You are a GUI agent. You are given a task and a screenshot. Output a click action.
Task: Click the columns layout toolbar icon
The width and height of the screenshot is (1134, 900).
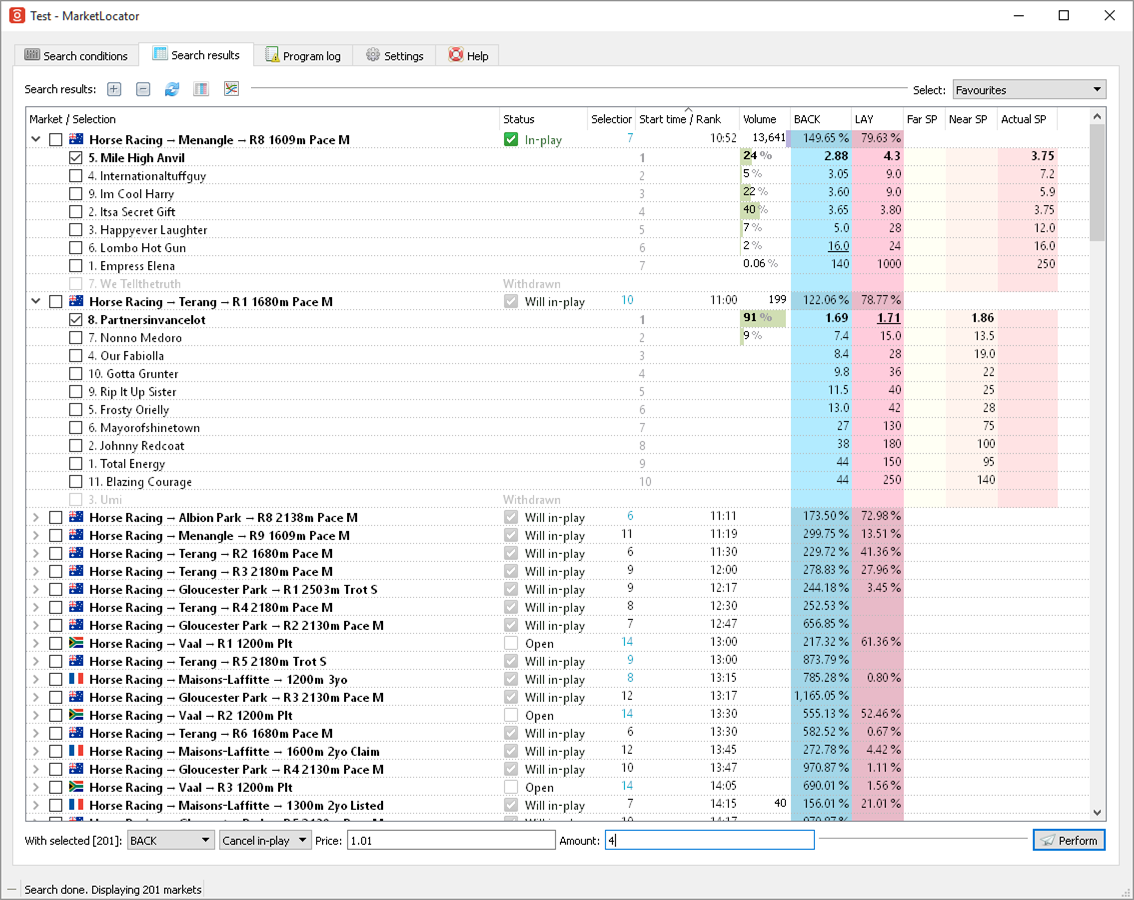(201, 89)
